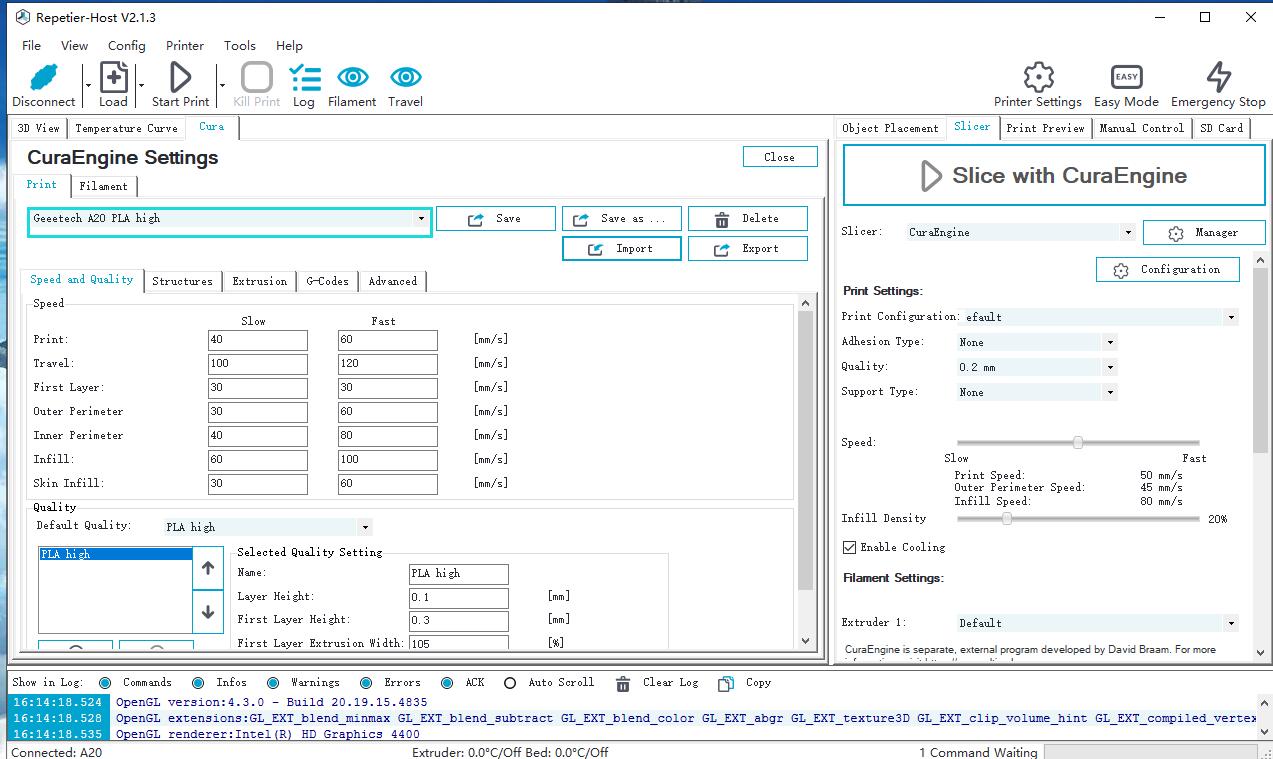Click the Slice with CuraEngine play icon
Image resolution: width=1273 pixels, height=759 pixels.
(x=931, y=176)
